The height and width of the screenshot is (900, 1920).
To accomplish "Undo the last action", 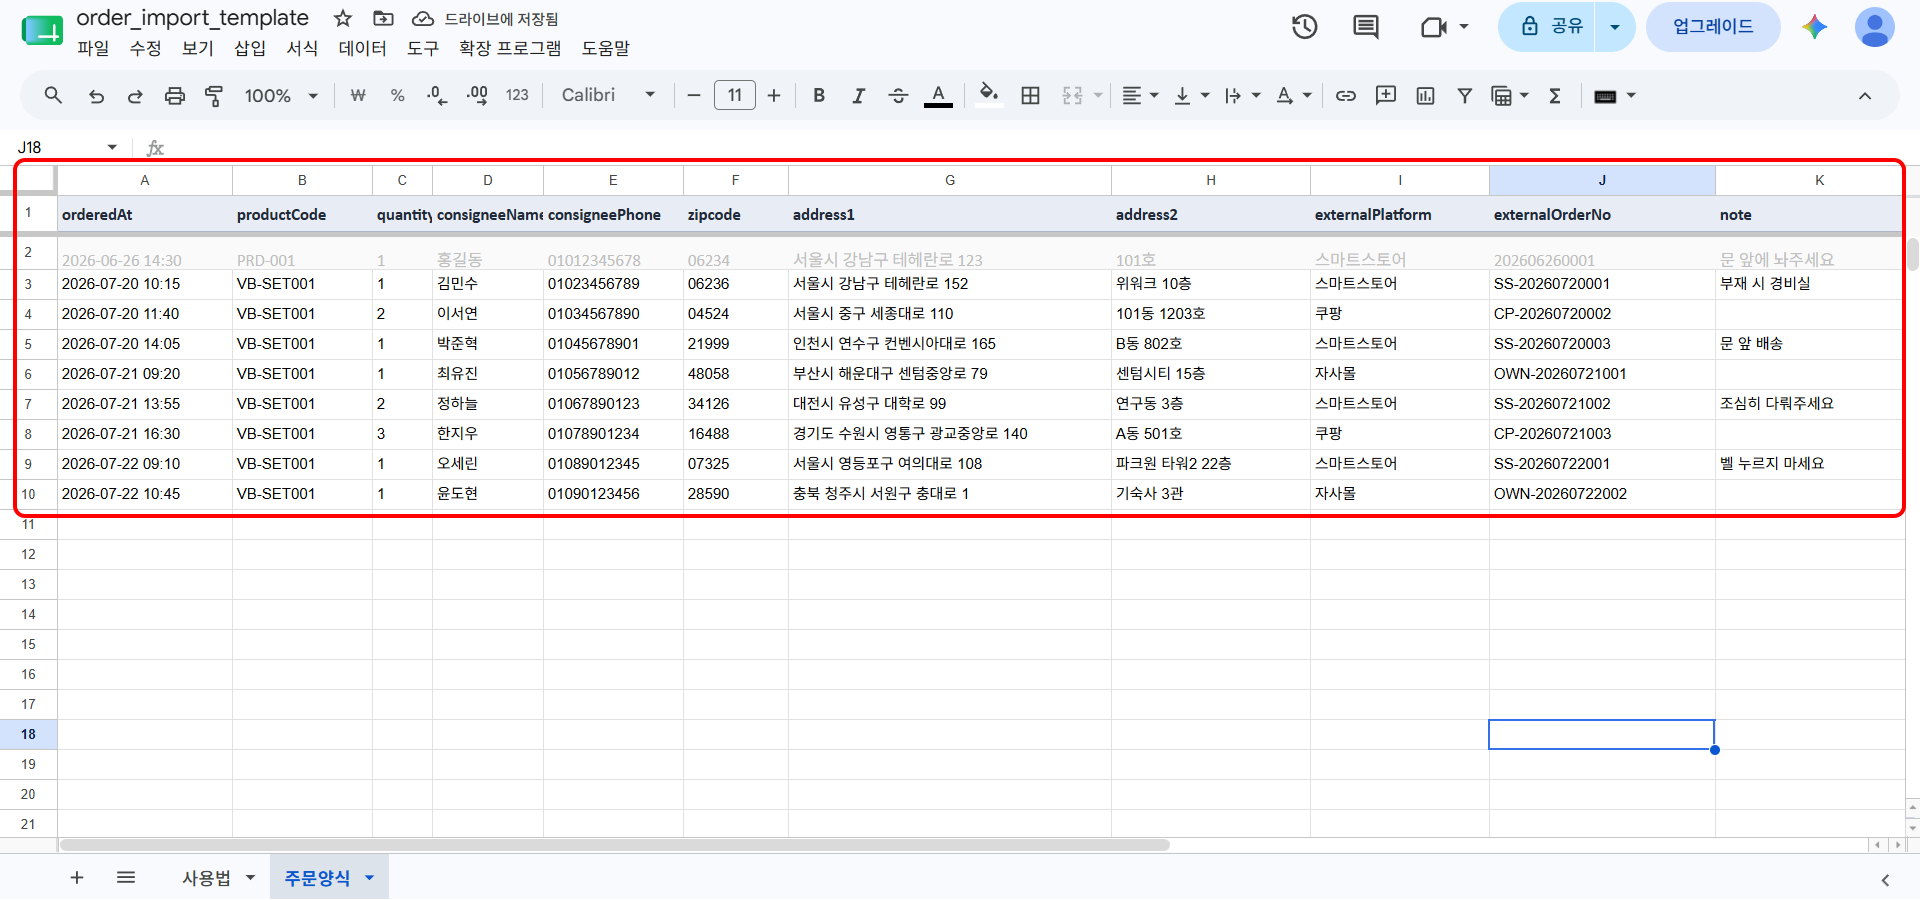I will click(x=96, y=96).
